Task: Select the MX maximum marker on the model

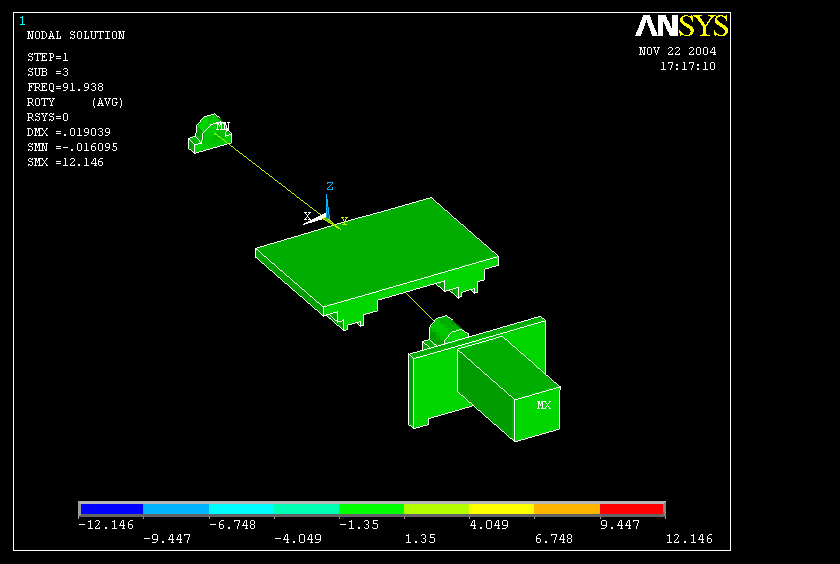Action: [x=544, y=405]
